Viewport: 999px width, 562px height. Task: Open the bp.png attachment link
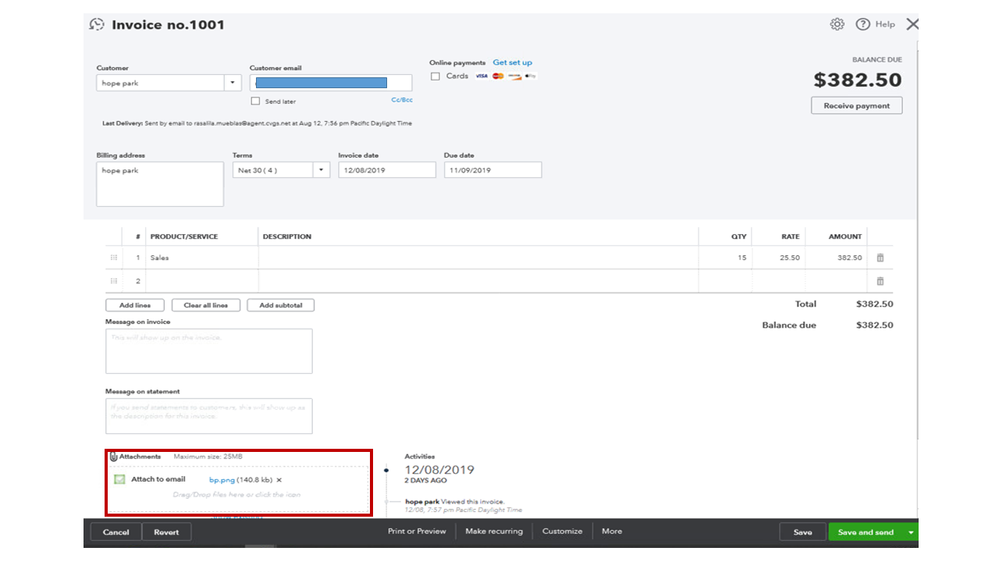[222, 480]
